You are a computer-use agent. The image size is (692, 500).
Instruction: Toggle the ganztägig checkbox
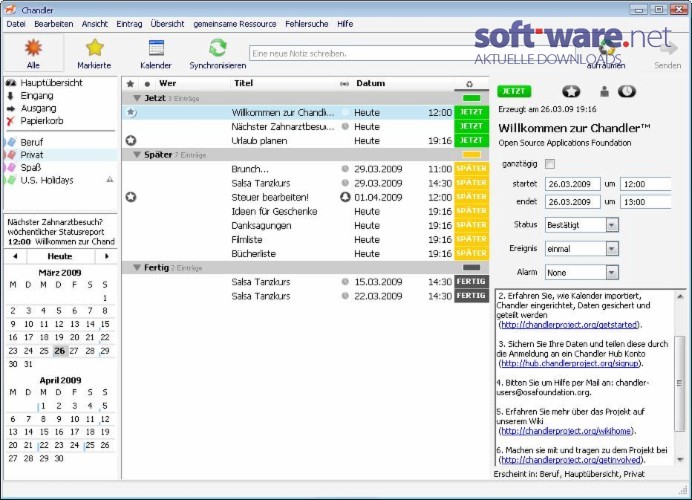pos(549,164)
